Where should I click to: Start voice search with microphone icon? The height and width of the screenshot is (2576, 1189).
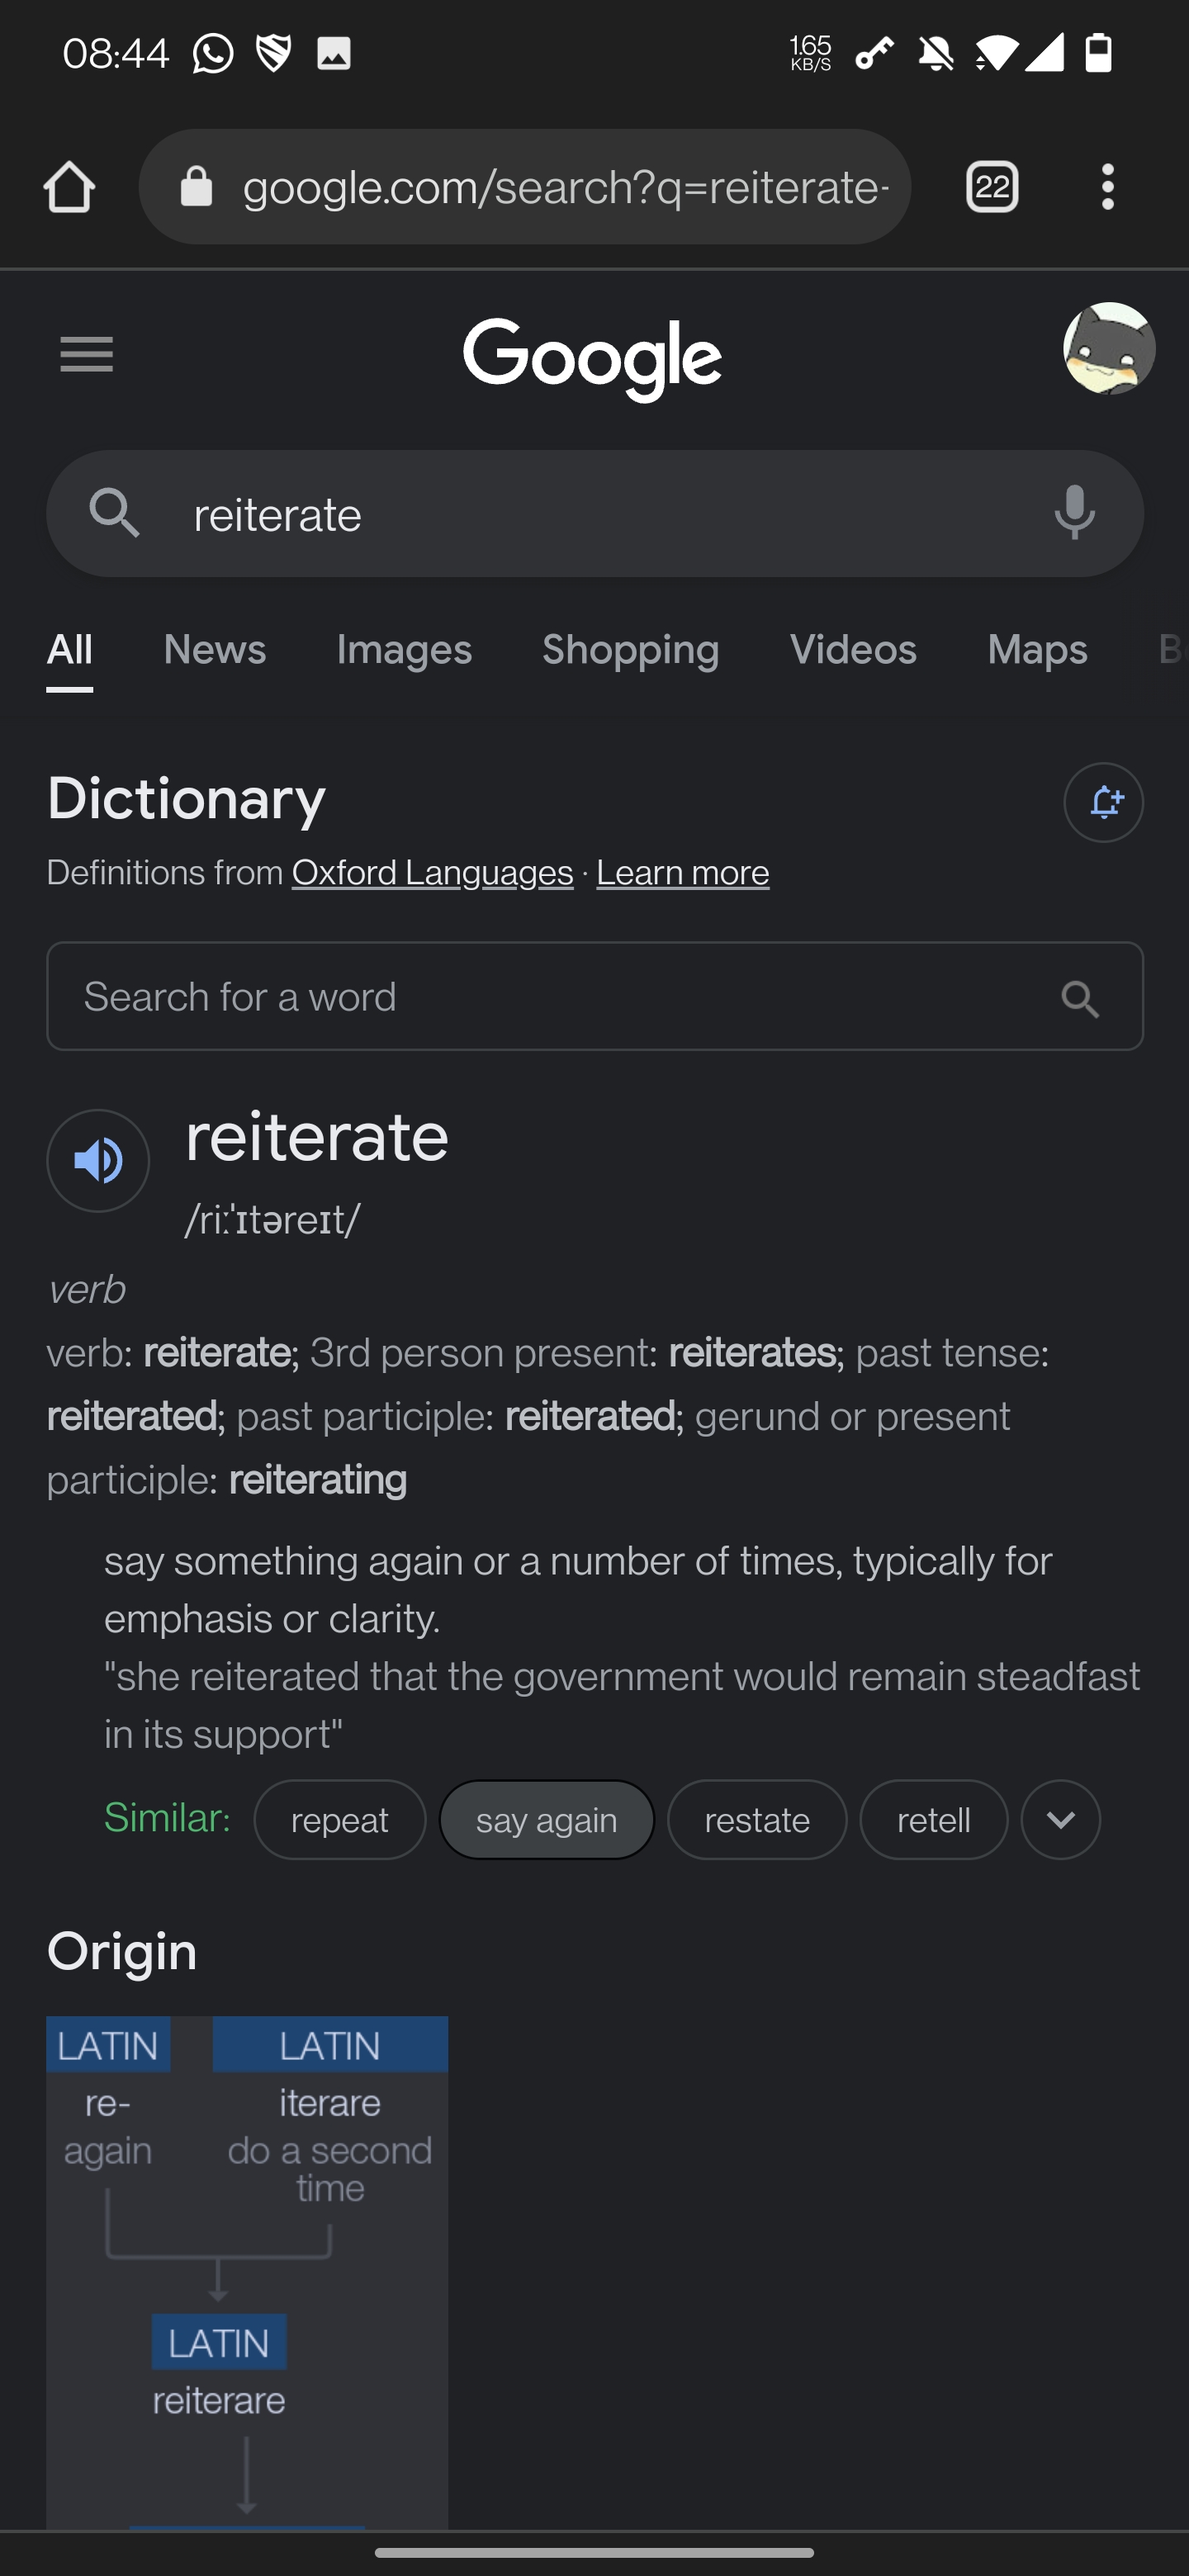[1074, 513]
